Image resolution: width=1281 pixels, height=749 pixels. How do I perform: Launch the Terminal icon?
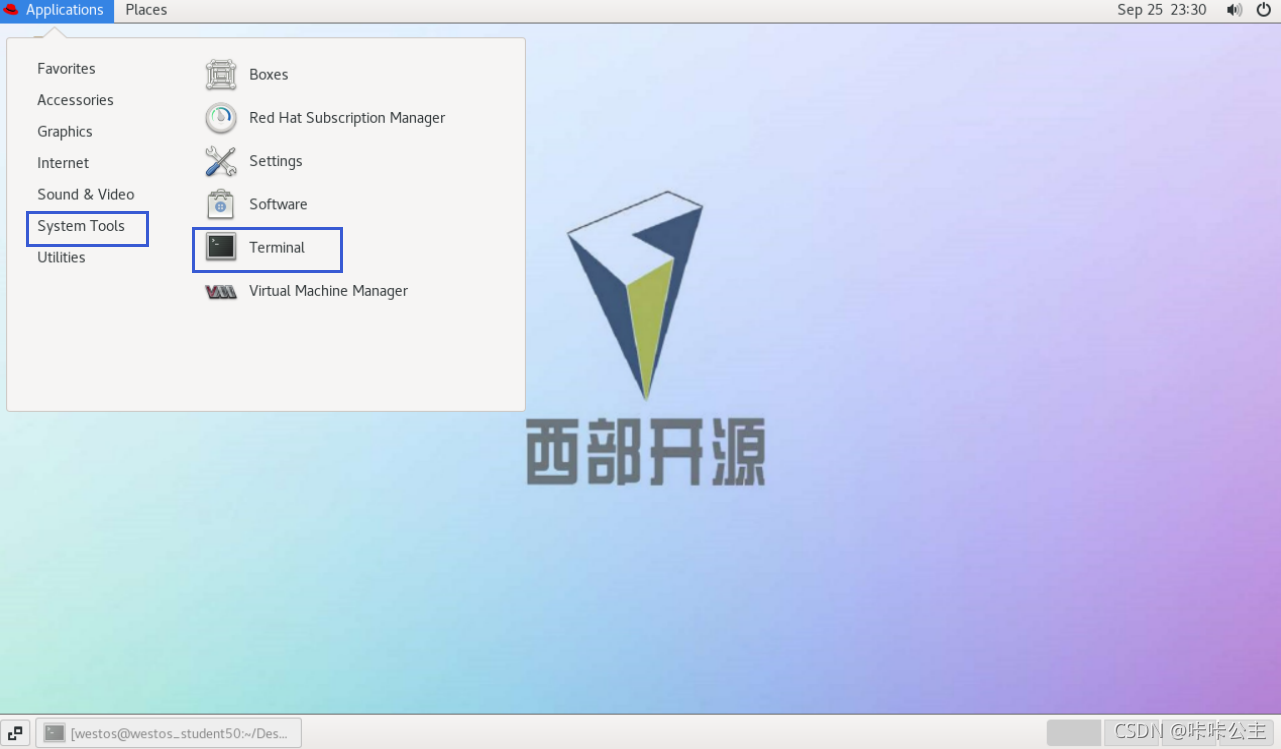click(x=221, y=247)
